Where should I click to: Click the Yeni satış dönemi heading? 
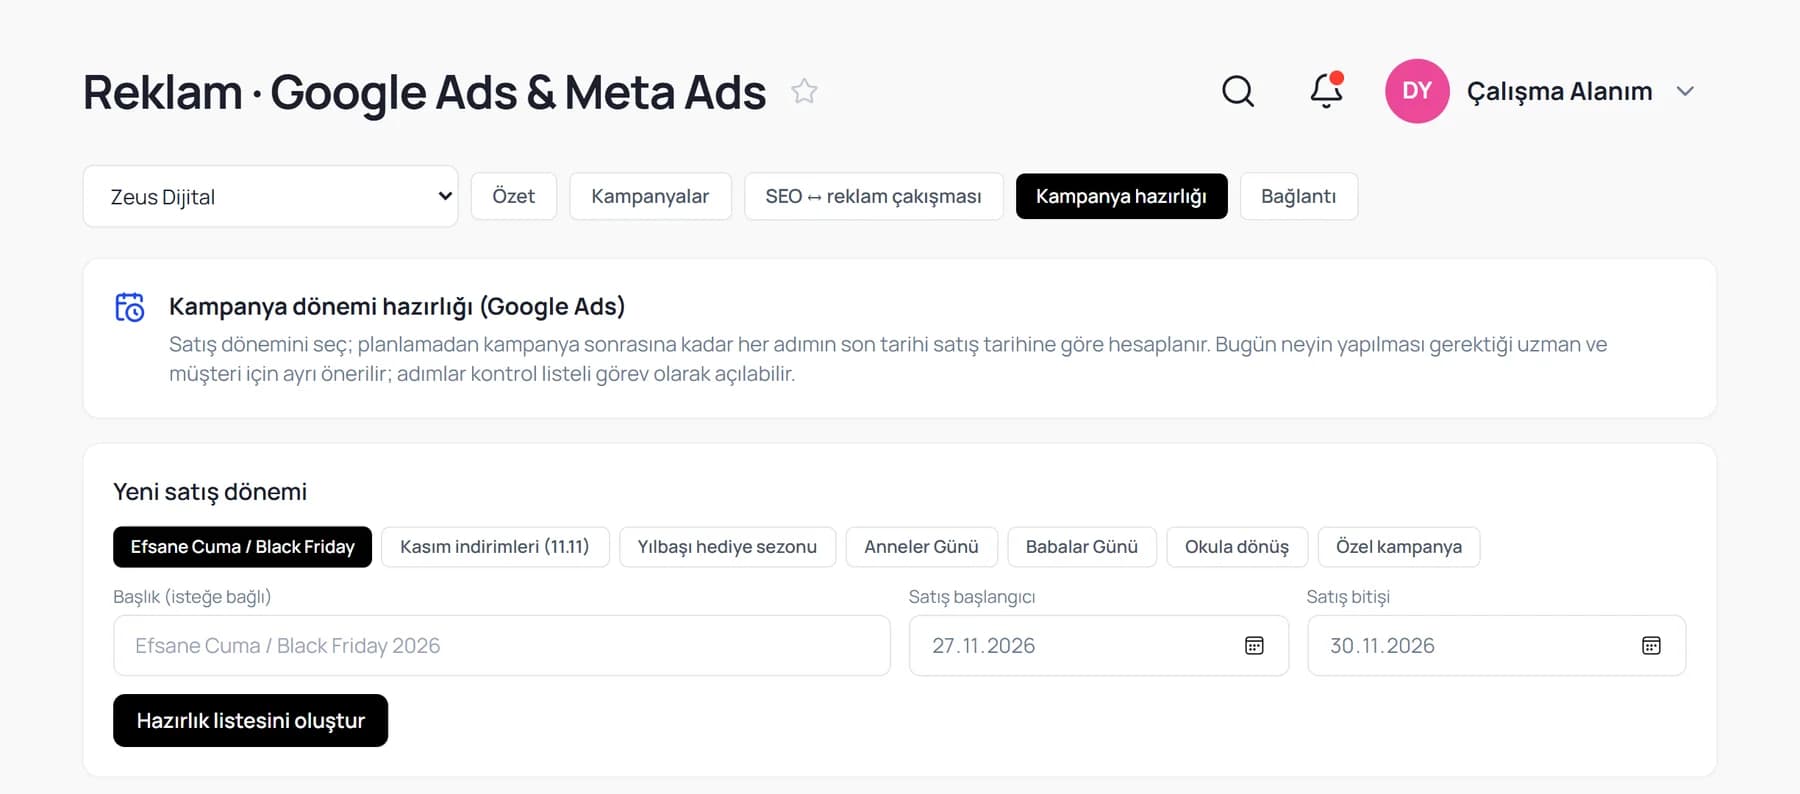click(x=210, y=492)
